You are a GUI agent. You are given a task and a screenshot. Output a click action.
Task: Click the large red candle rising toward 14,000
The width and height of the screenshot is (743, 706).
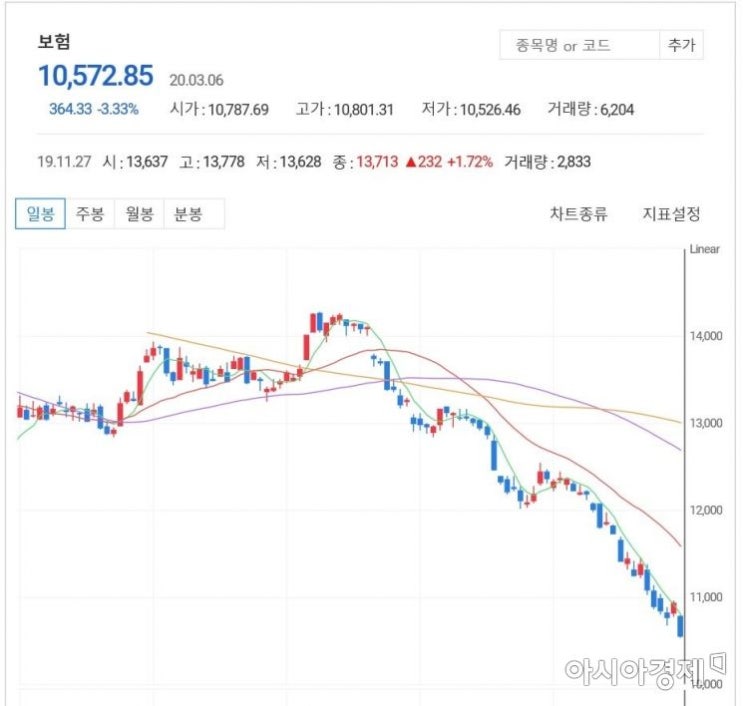[x=307, y=347]
